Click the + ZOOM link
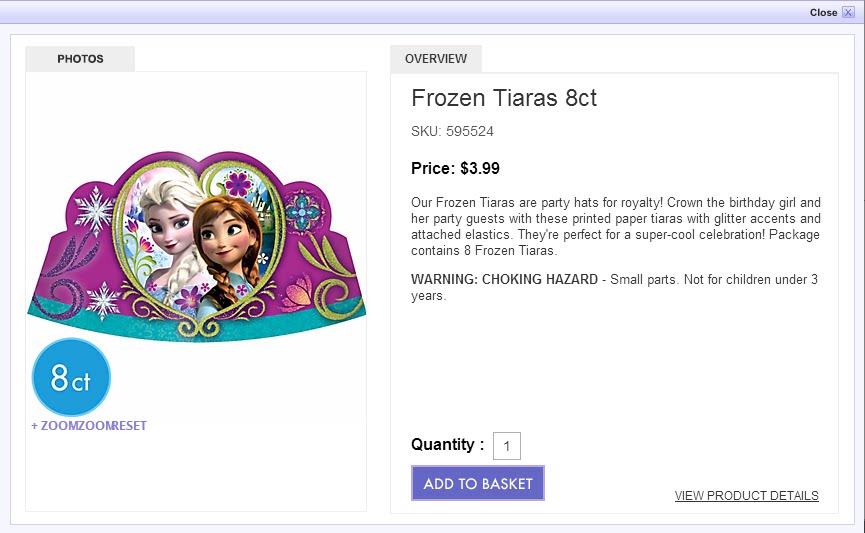The height and width of the screenshot is (533, 865). 56,426
